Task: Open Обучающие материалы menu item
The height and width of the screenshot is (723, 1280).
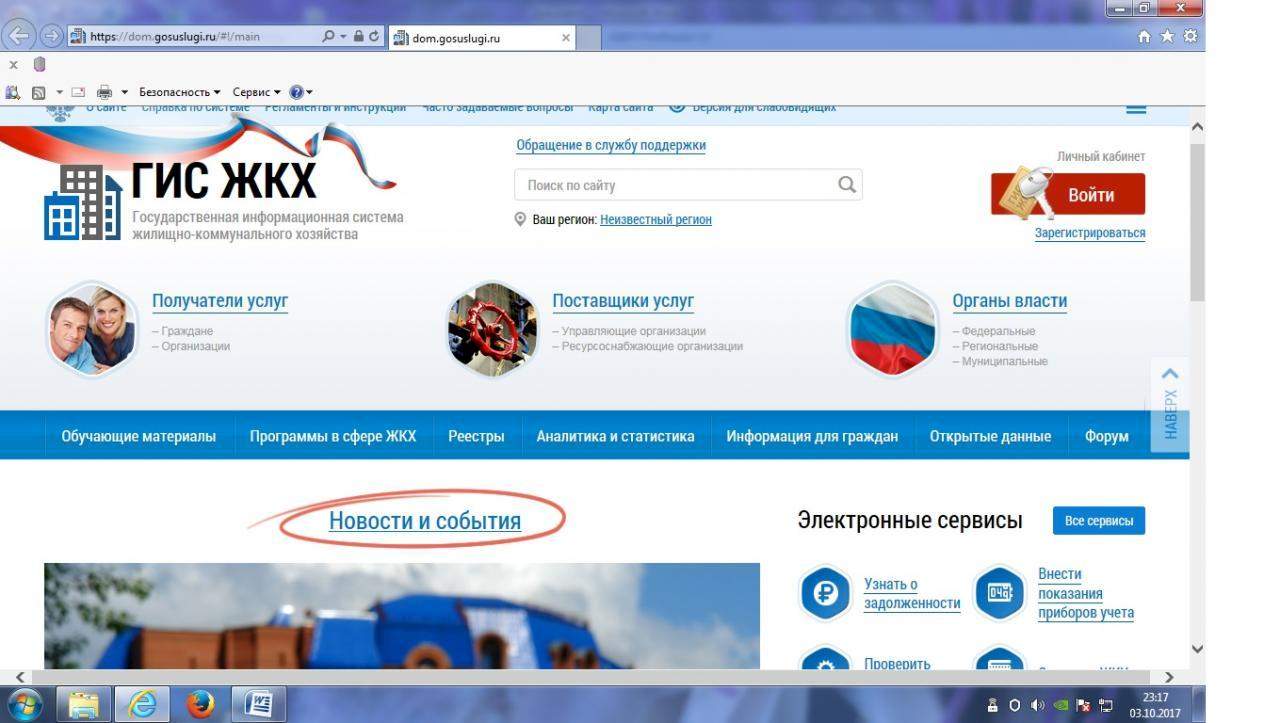Action: click(139, 436)
